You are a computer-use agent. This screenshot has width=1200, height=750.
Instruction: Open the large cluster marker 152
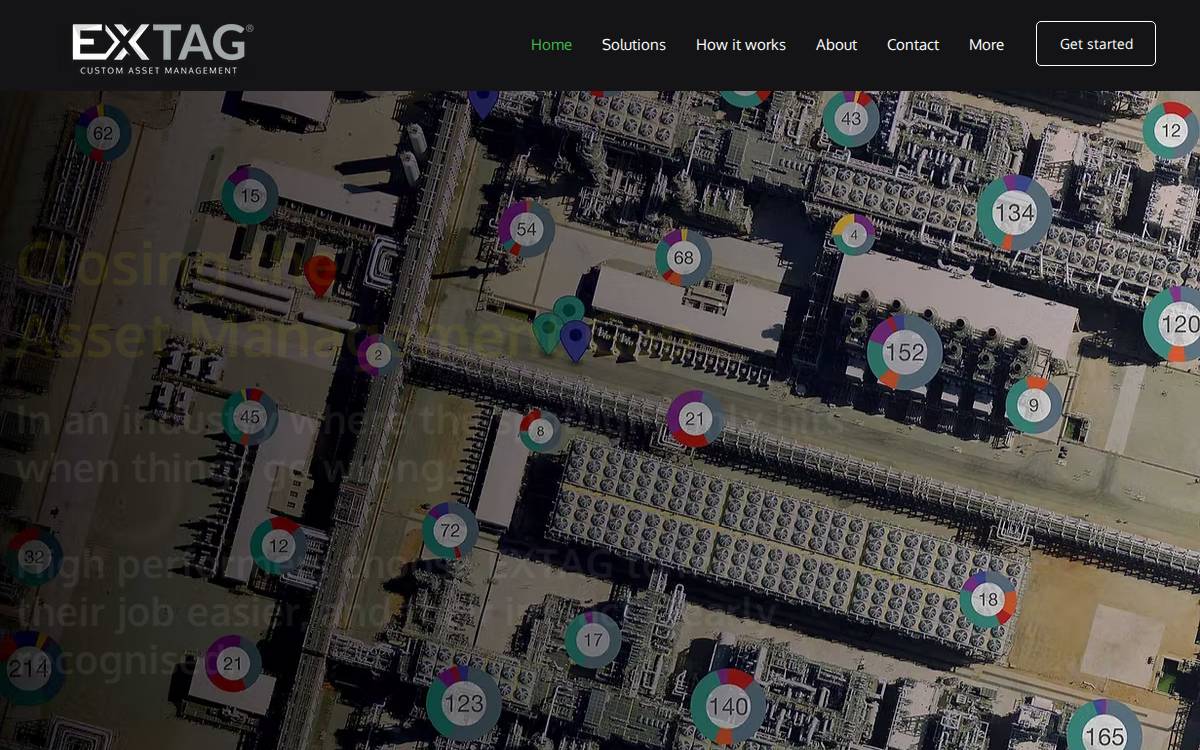(x=904, y=352)
